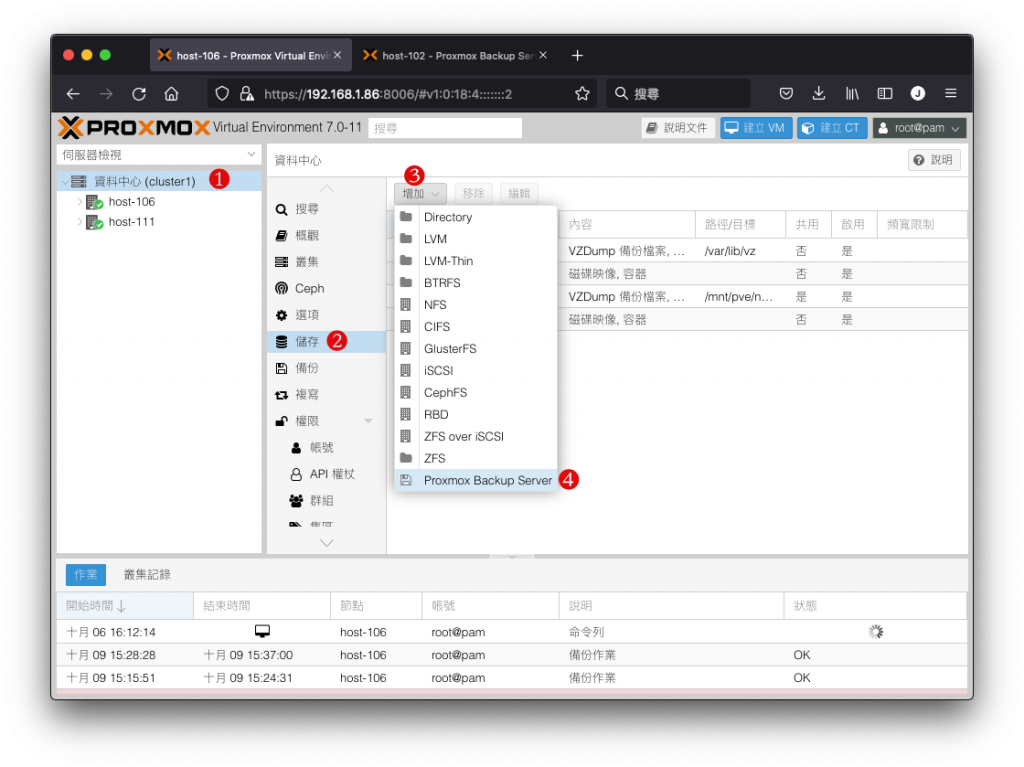Switch to the 作業 tasks tab
The width and height of the screenshot is (1024, 767).
click(86, 575)
